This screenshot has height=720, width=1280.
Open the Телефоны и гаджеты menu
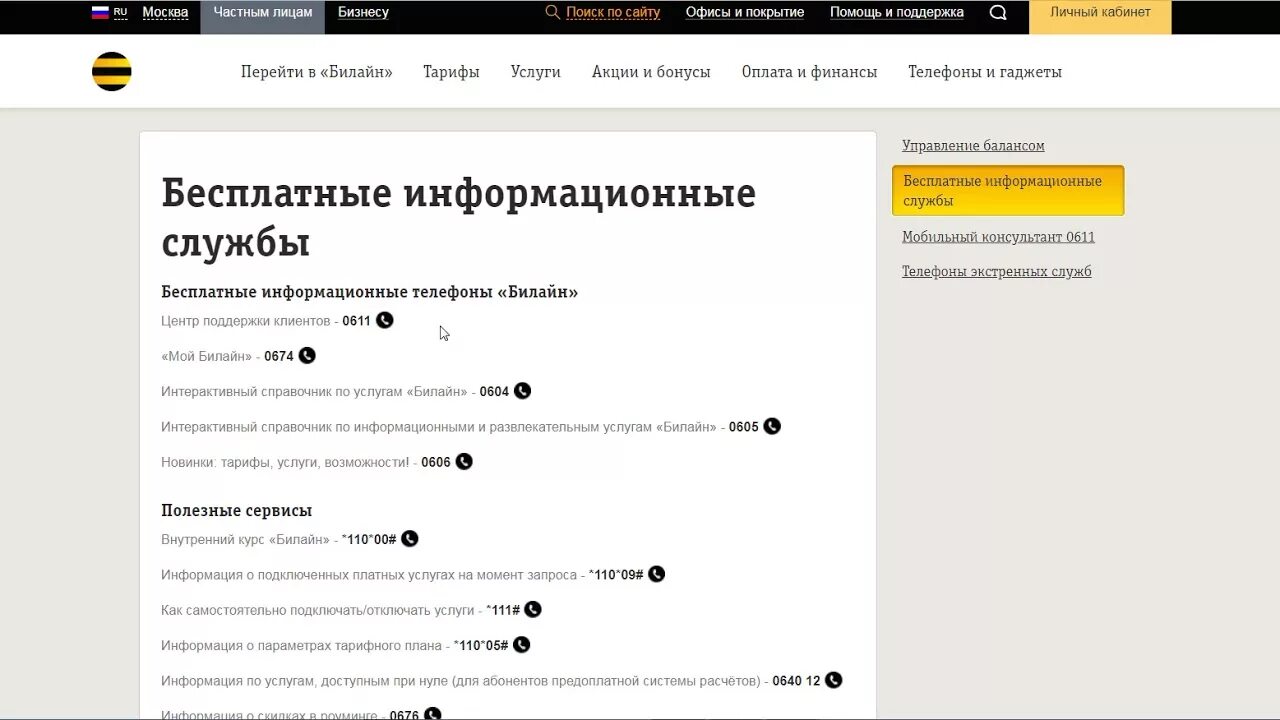tap(985, 72)
